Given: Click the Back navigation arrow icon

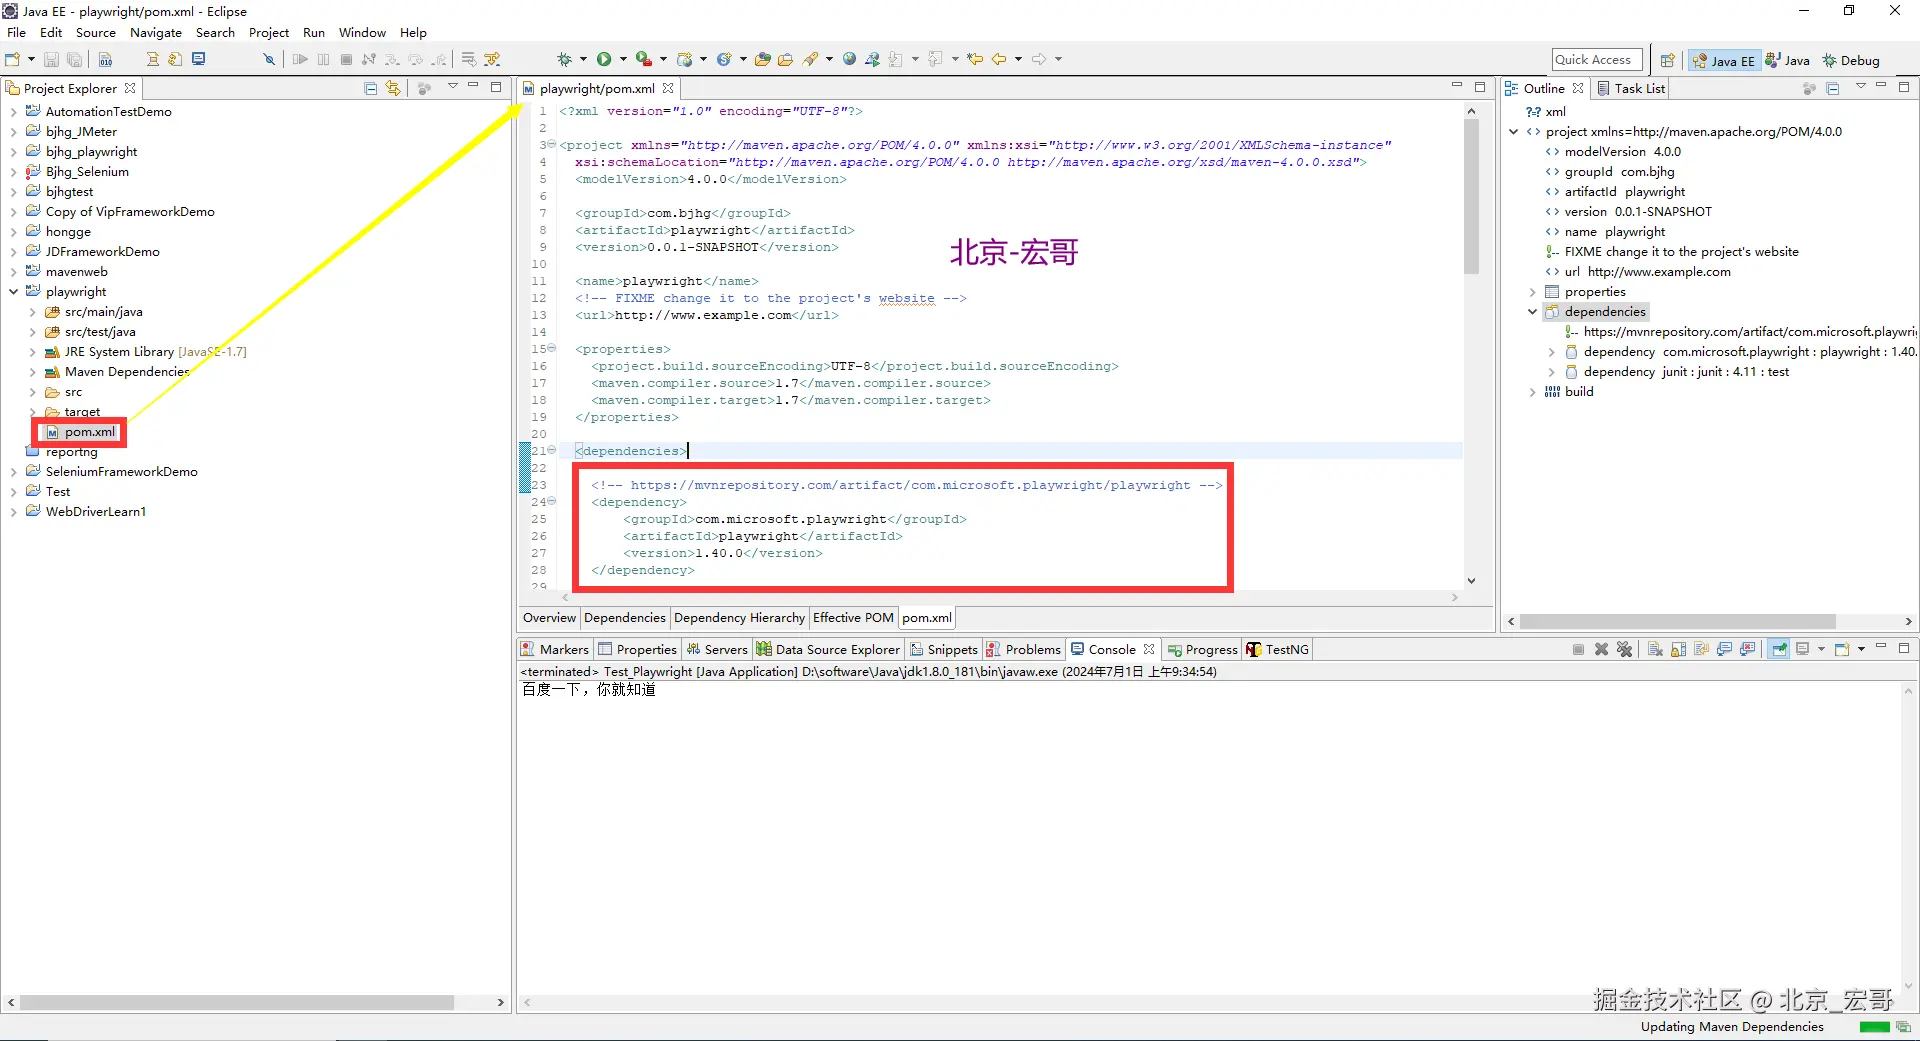Looking at the screenshot, I should click(x=998, y=59).
